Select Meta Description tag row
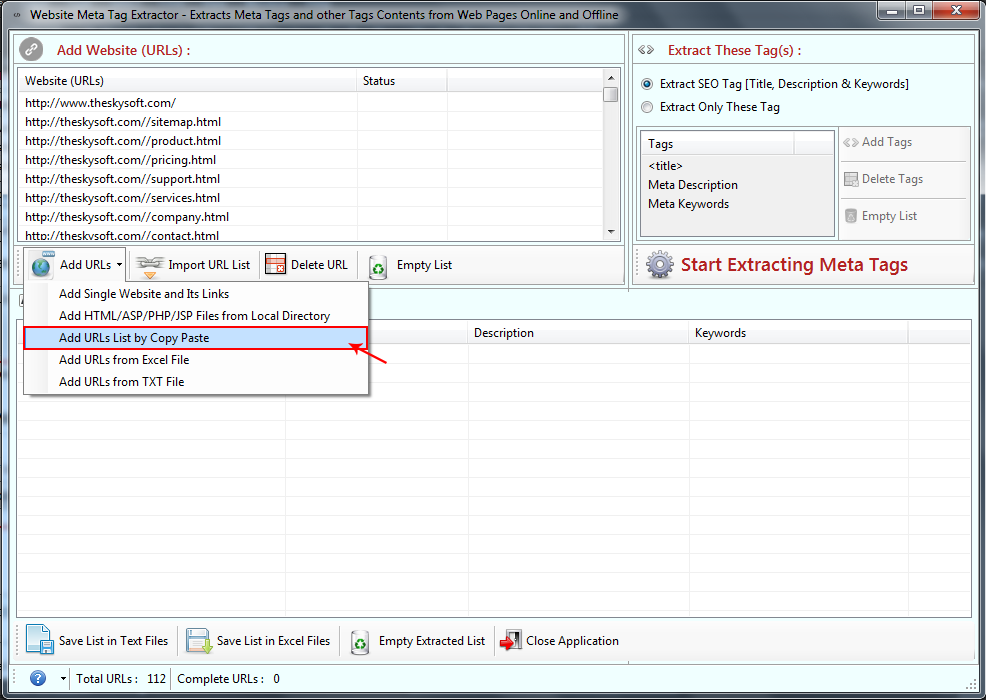 pos(736,185)
